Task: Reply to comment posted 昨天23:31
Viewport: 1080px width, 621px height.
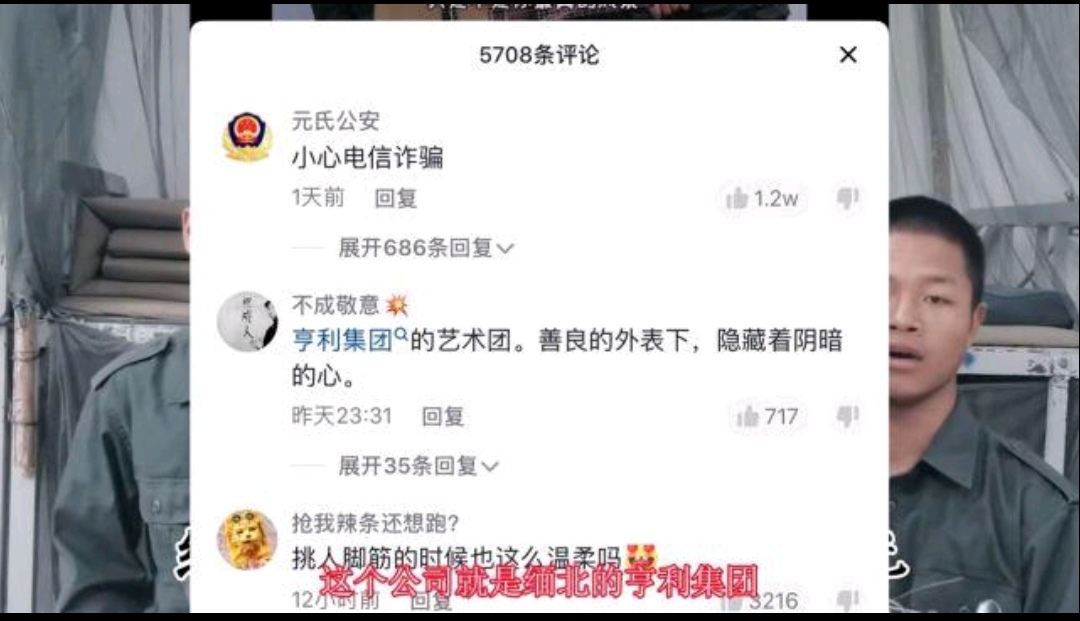Action: pos(443,417)
